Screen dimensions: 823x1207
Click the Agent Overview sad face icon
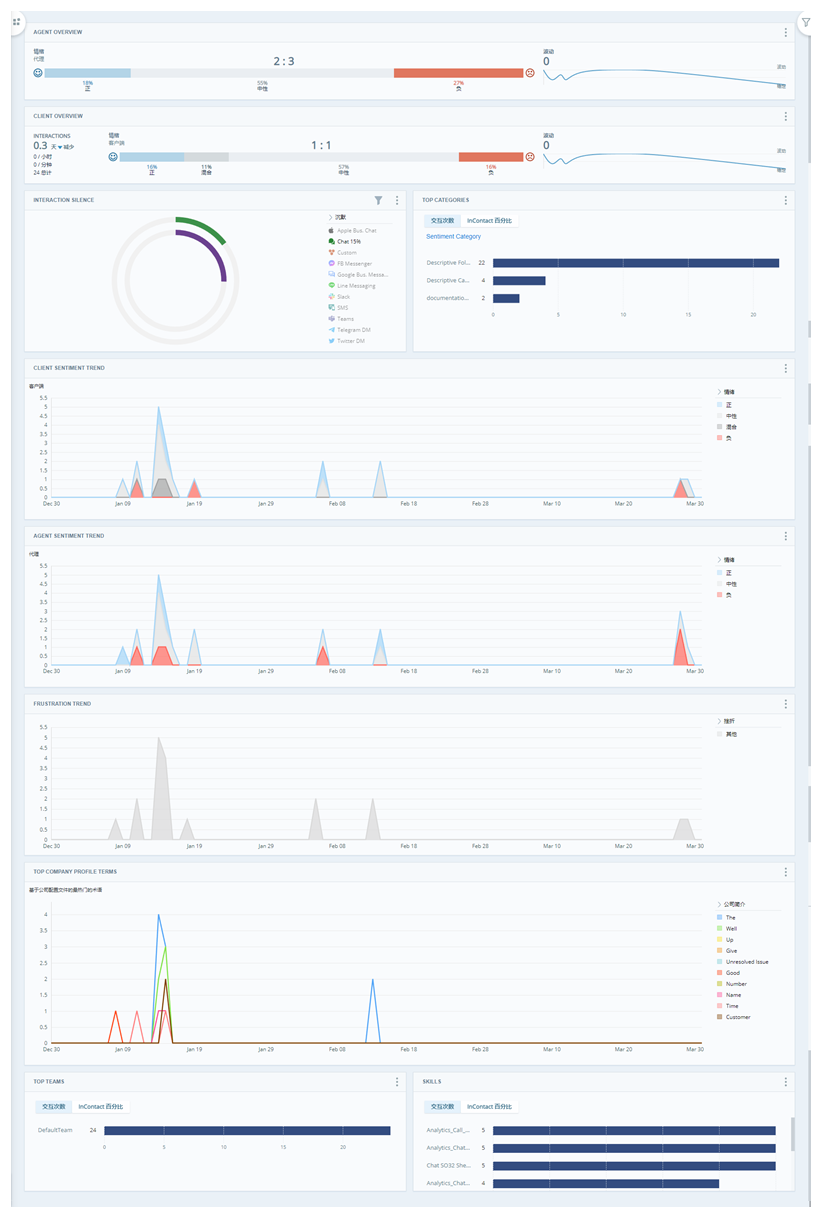pyautogui.click(x=530, y=73)
